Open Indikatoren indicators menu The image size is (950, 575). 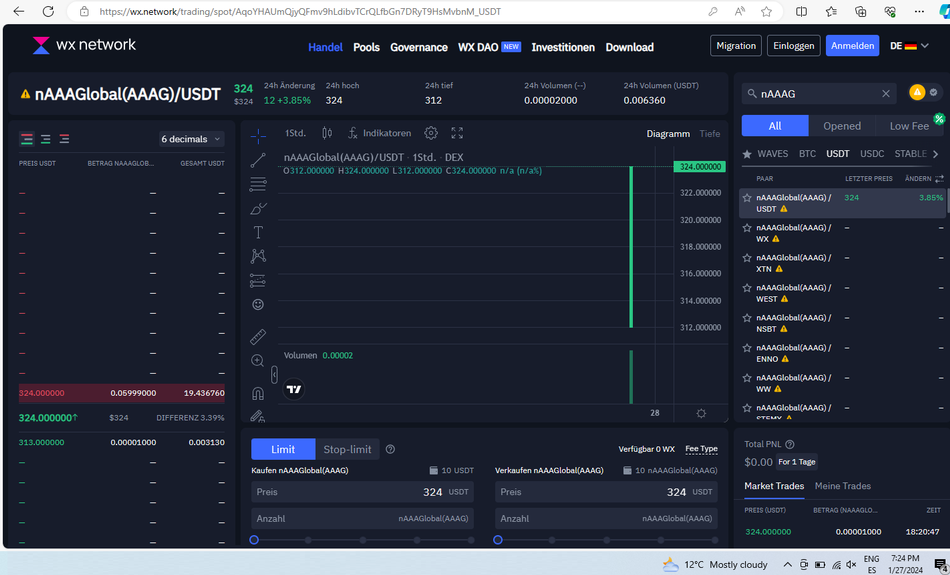[x=379, y=133]
